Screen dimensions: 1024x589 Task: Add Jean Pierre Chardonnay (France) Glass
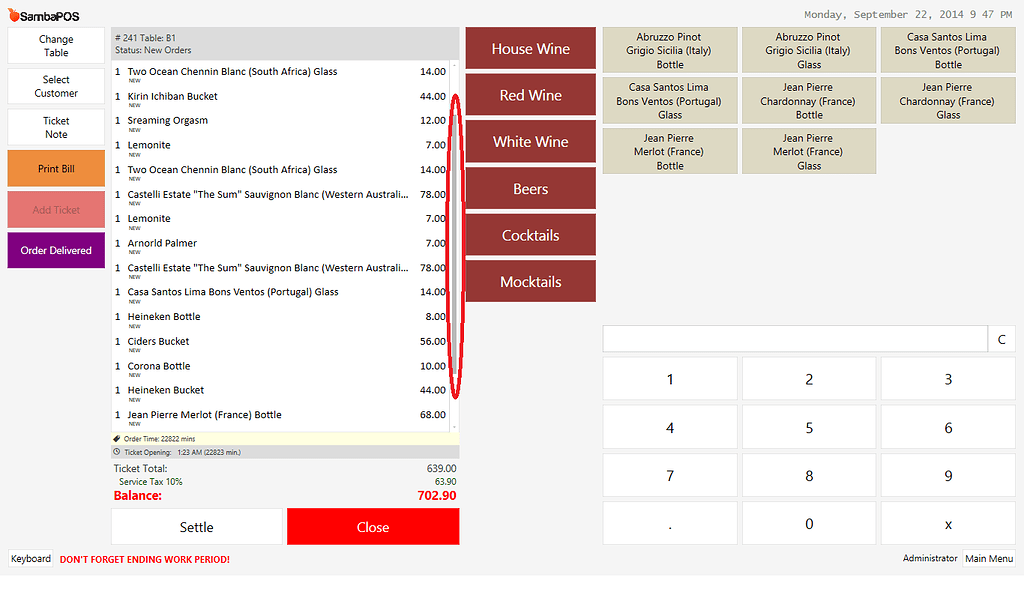pos(947,100)
